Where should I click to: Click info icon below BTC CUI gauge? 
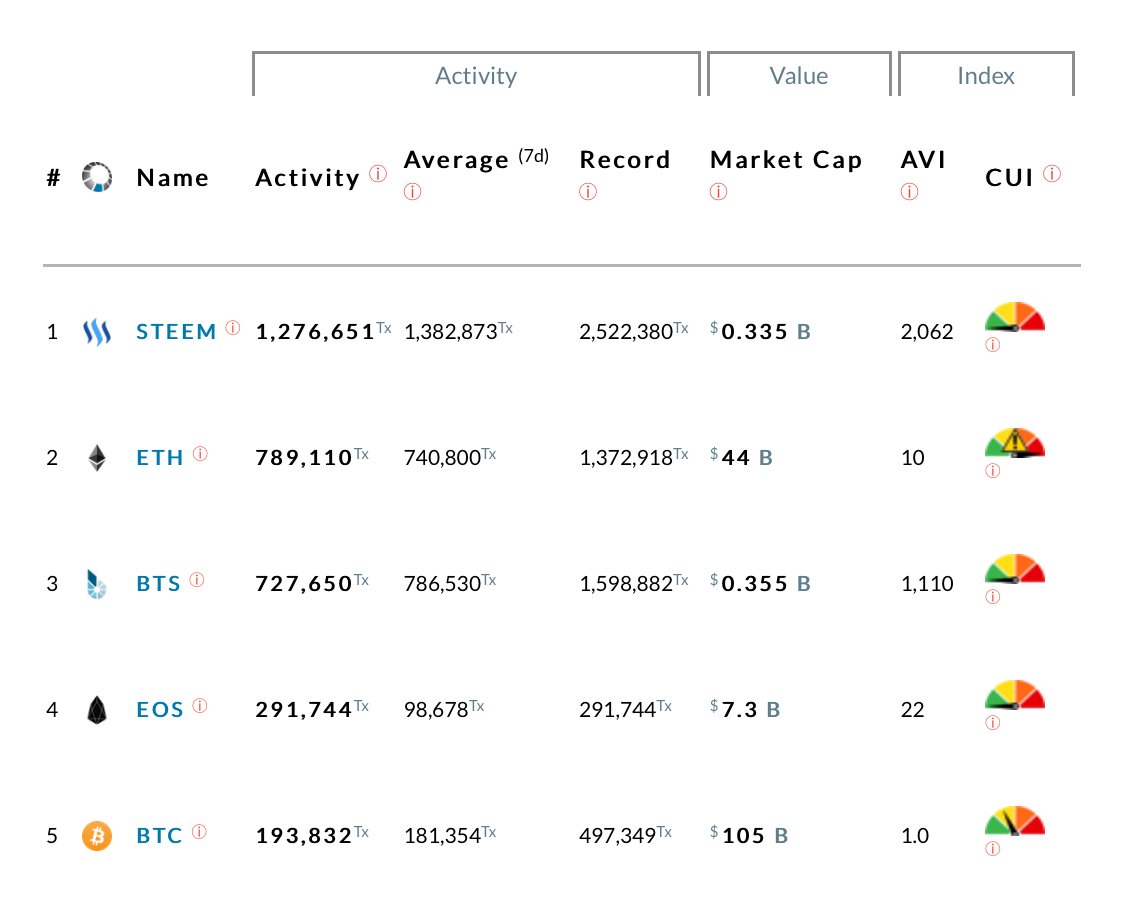(993, 849)
